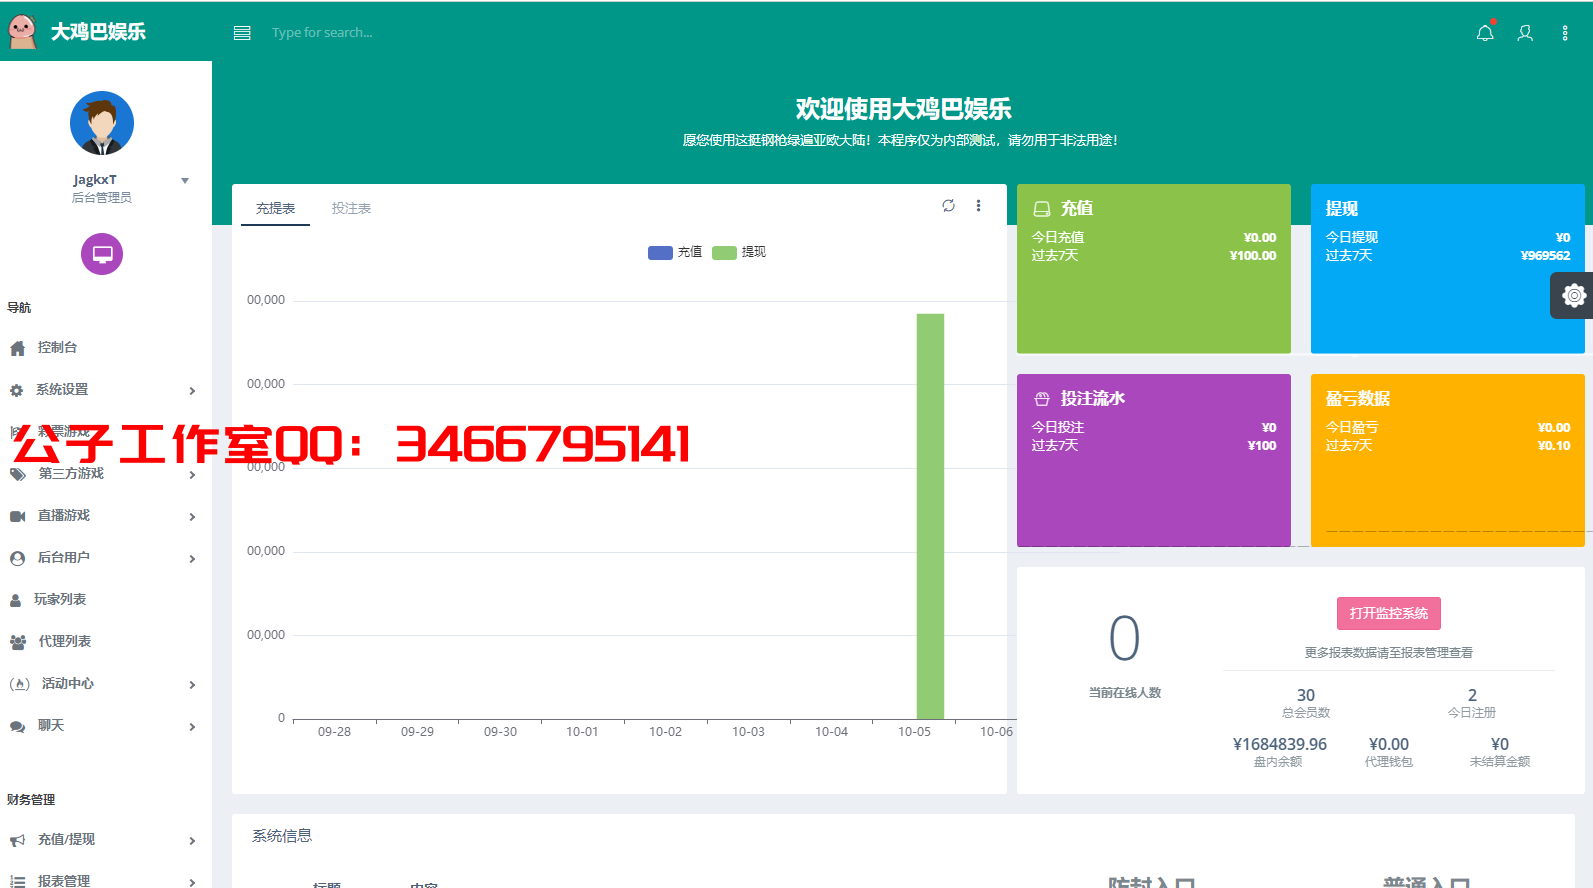Screen dimensions: 1593x888
Task: Click the 代理钱包 value ¥0.00
Action: (x=1389, y=744)
